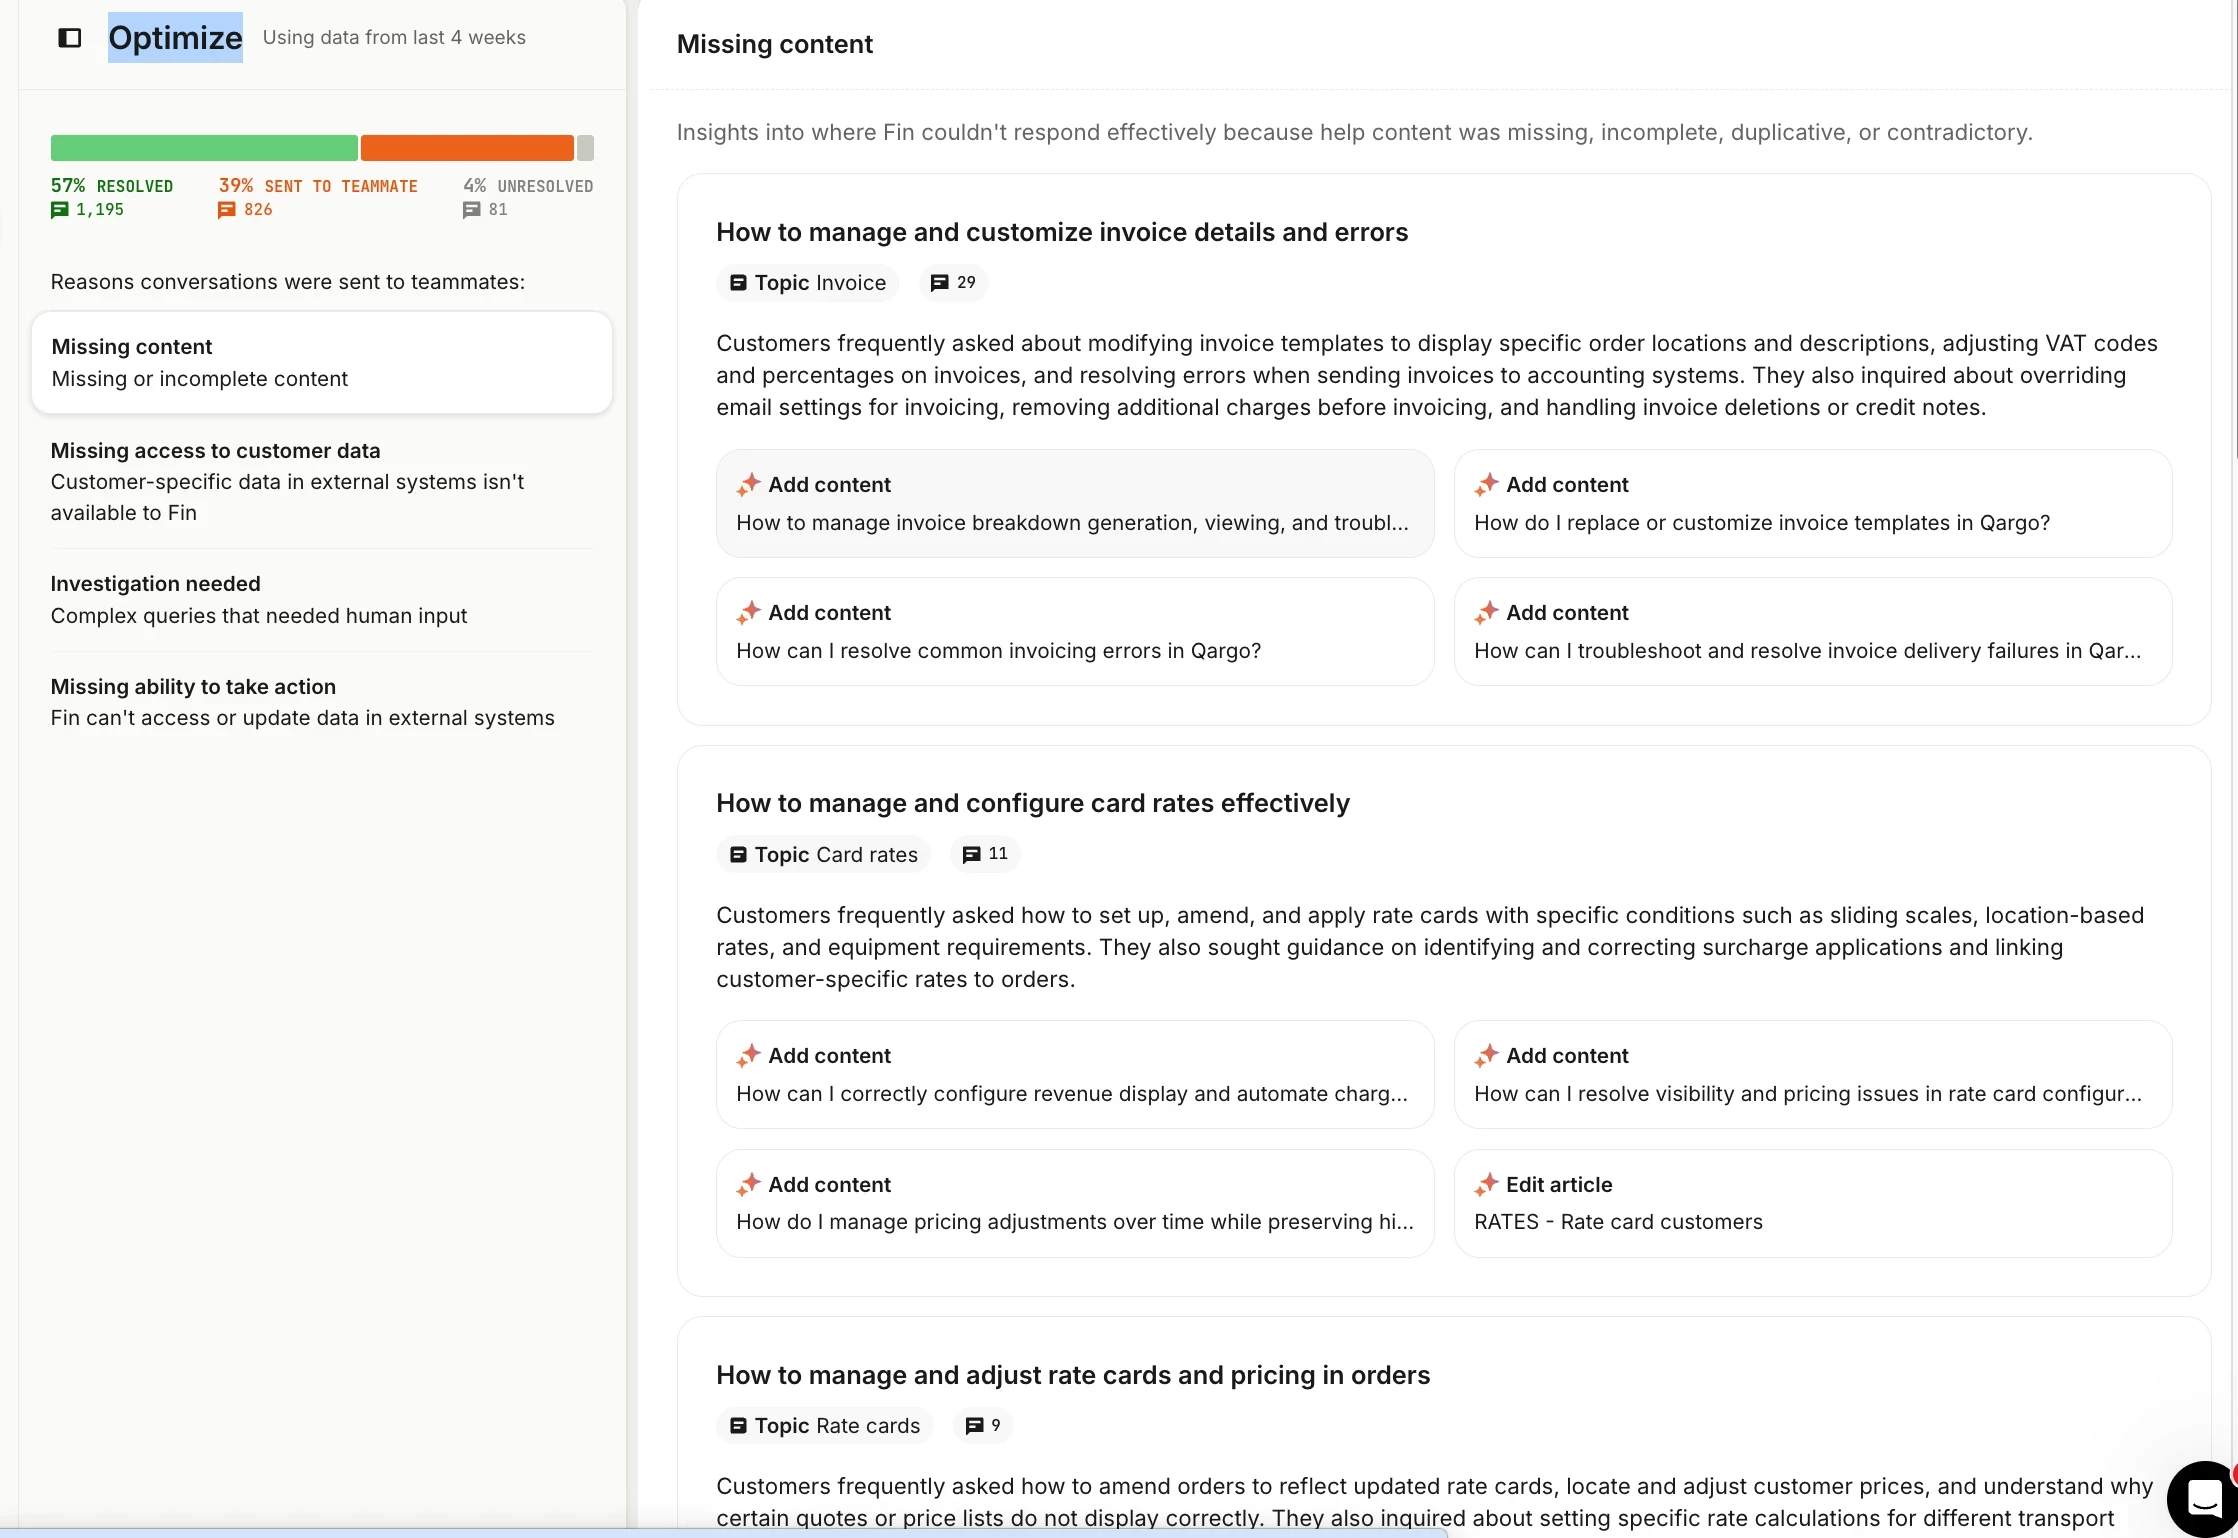The height and width of the screenshot is (1538, 2238).
Task: Click the grey unresolved conversations icon
Action: coord(472,210)
